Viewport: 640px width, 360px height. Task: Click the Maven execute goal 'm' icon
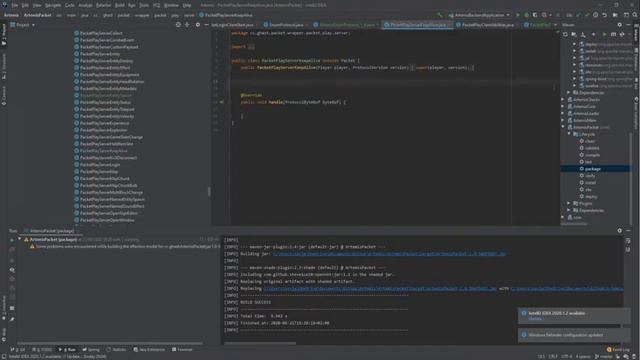pyautogui.click(x=613, y=35)
